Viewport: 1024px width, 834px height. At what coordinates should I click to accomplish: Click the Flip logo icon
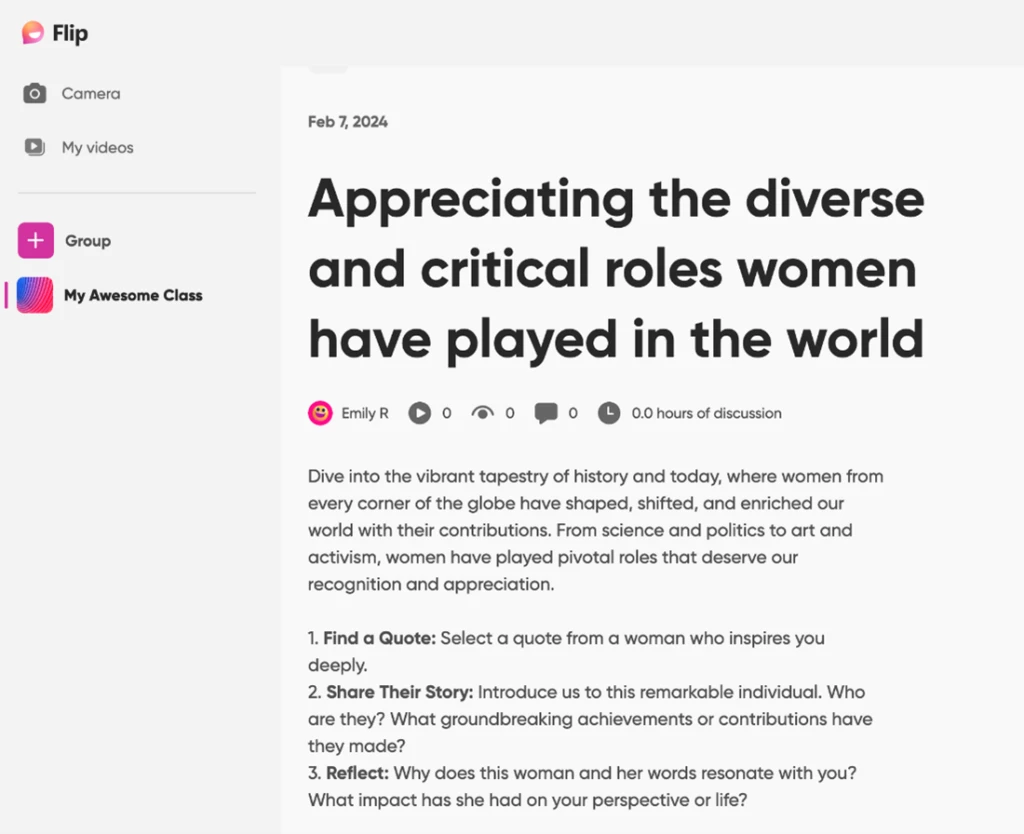point(33,33)
